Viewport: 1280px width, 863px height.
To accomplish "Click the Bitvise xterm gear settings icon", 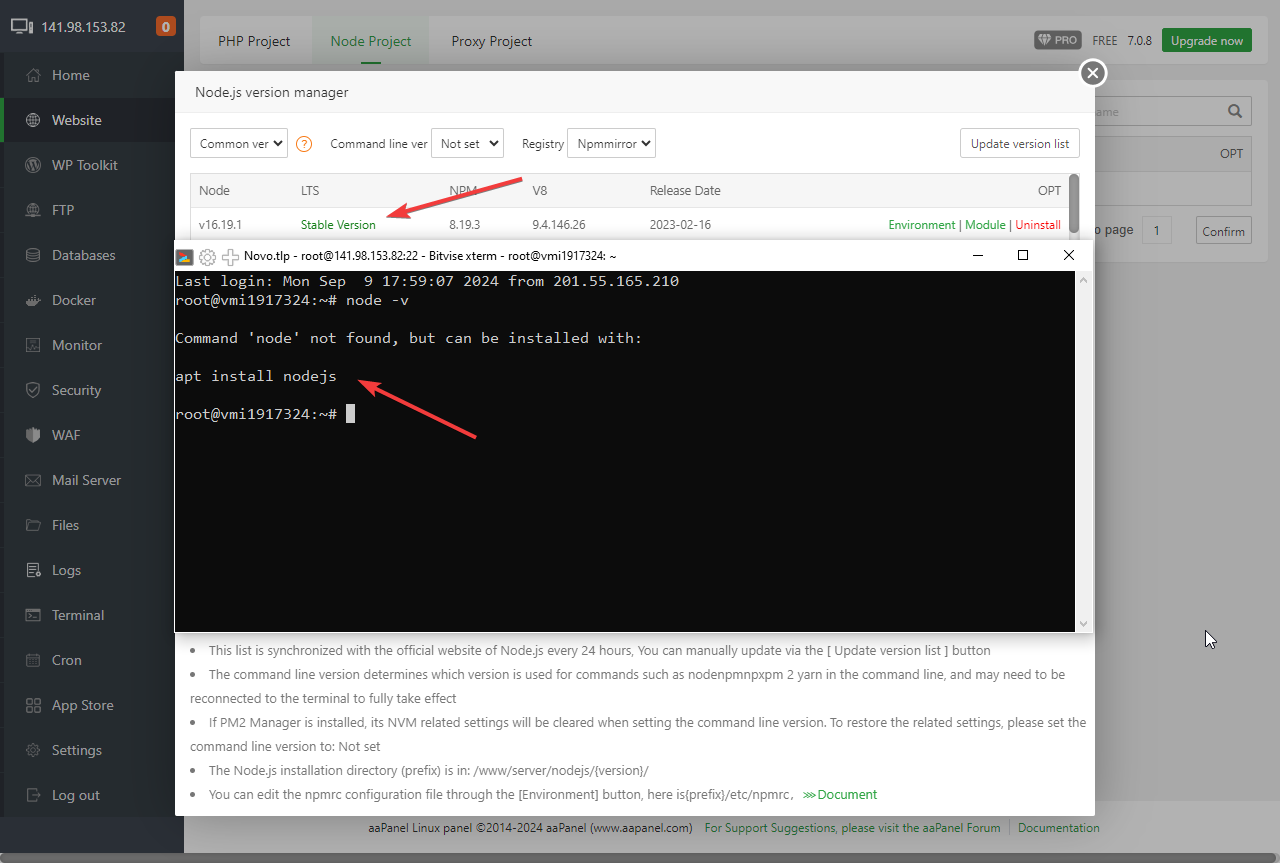I will coord(208,256).
